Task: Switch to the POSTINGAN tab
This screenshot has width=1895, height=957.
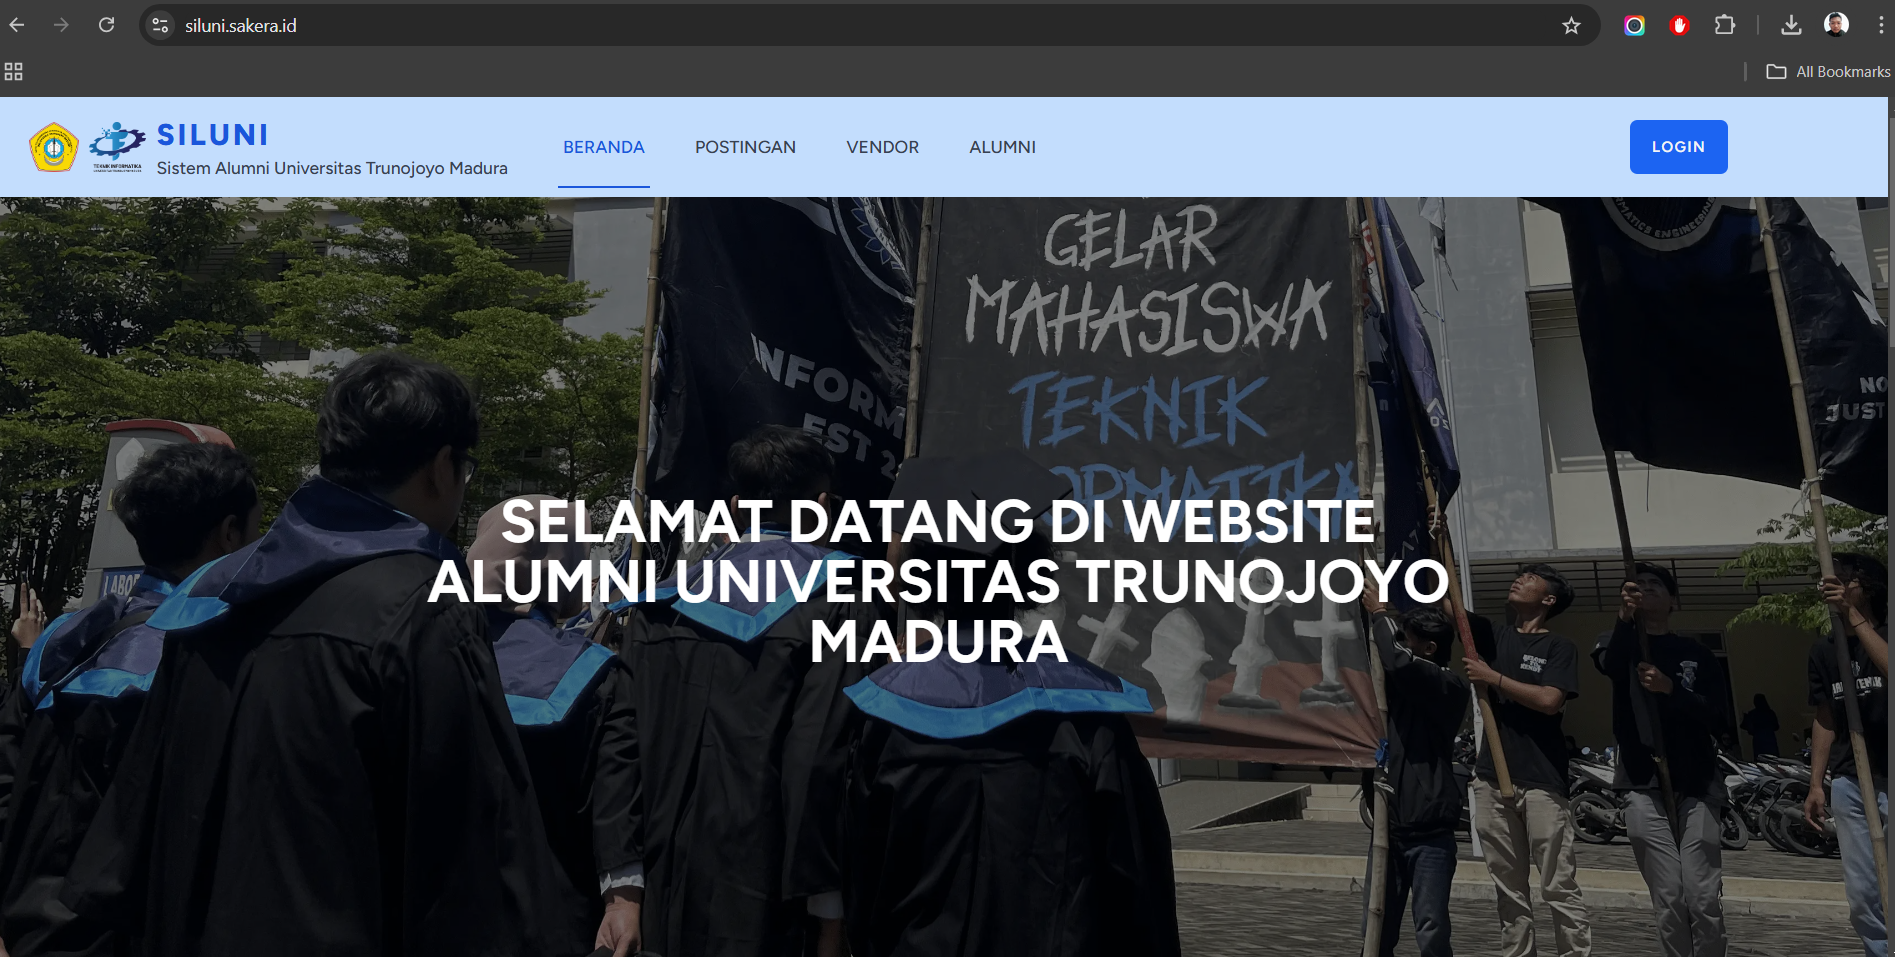Action: pos(745,146)
